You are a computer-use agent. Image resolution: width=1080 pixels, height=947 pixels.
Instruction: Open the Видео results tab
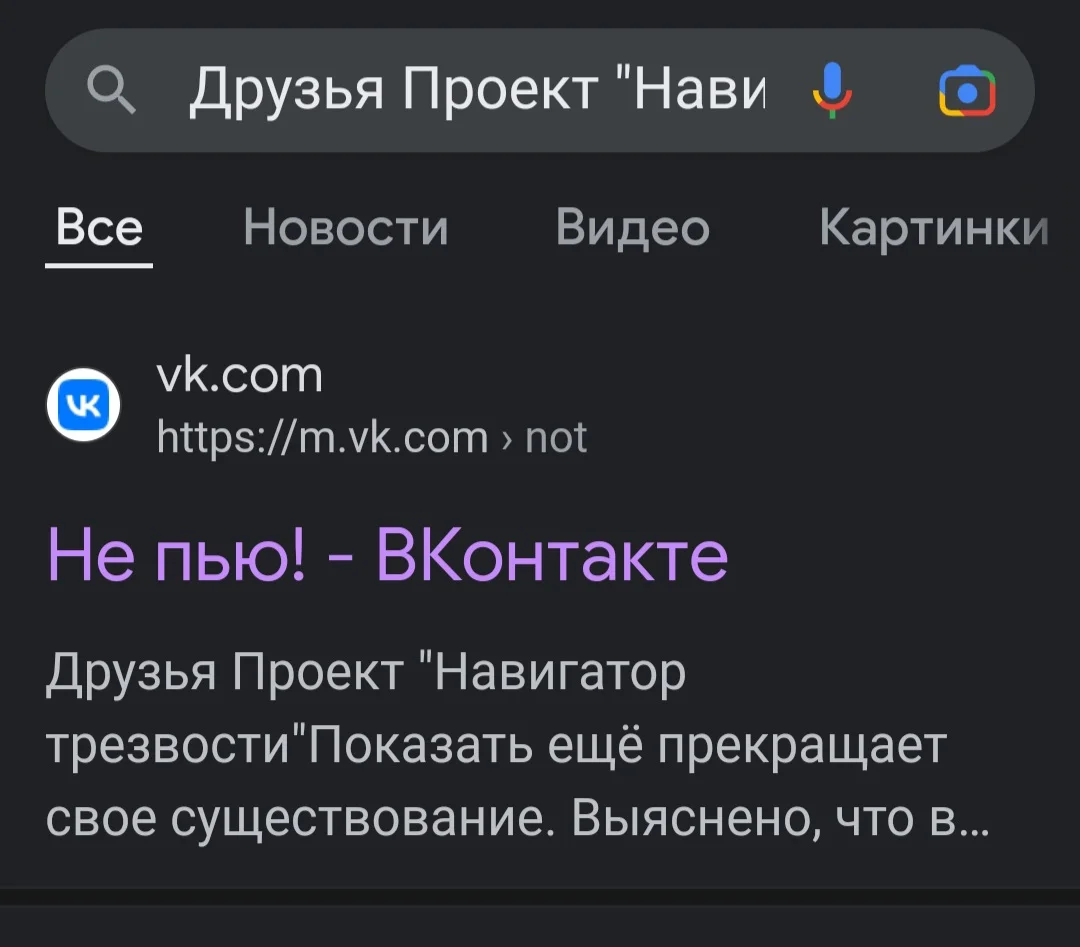point(632,228)
